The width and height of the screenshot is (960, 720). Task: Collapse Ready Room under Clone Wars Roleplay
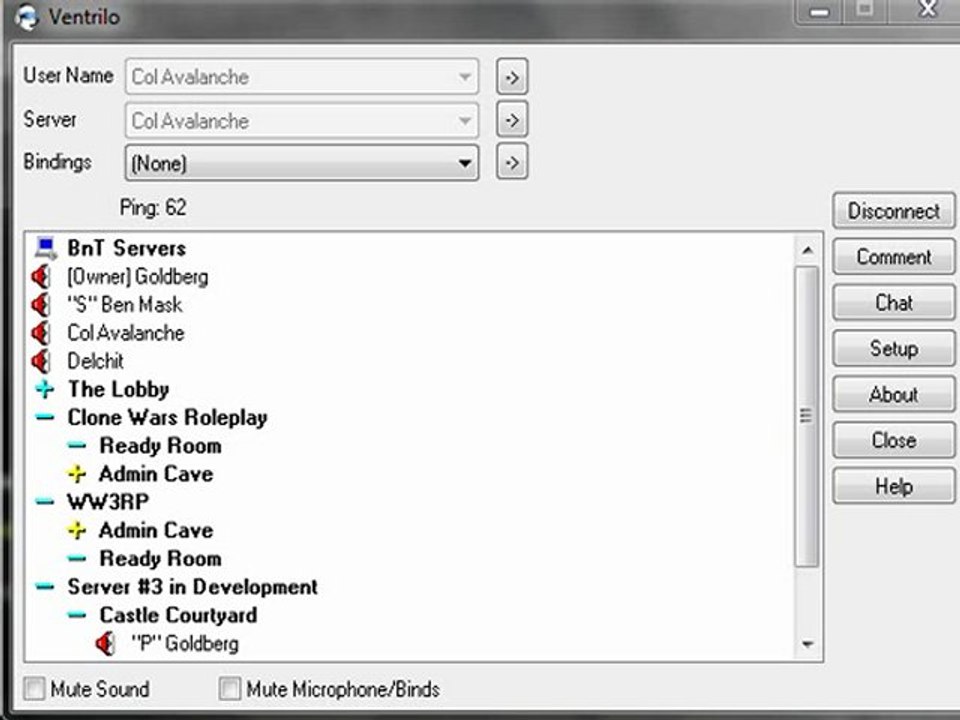click(77, 446)
